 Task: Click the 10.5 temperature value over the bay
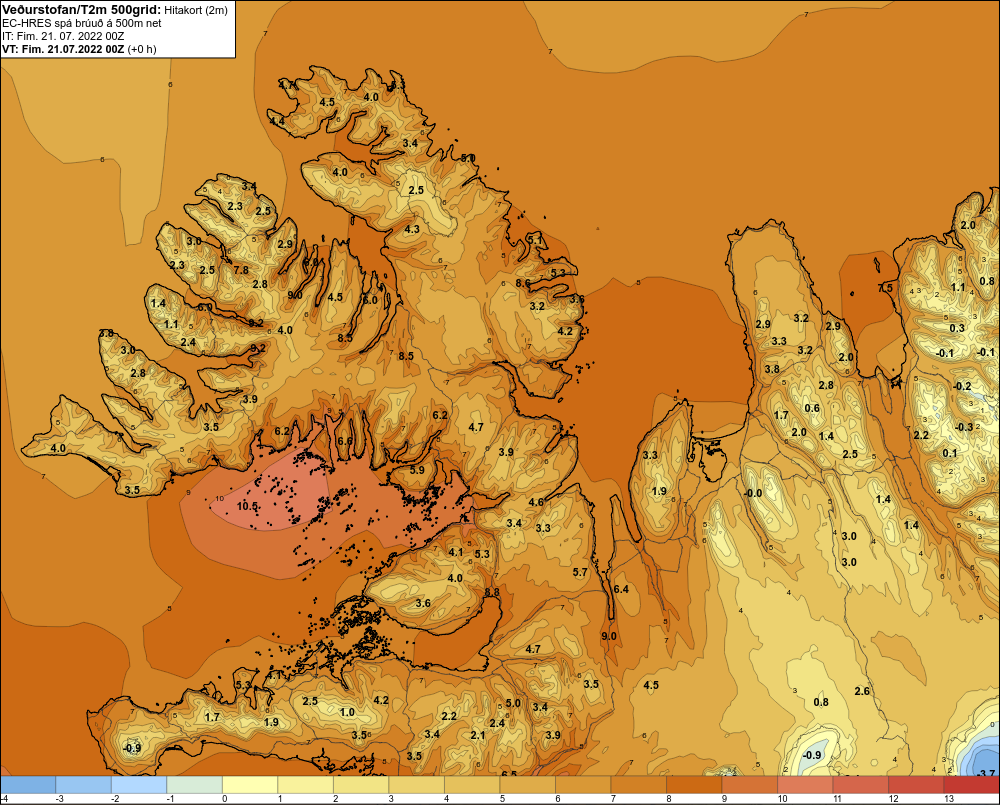[247, 506]
